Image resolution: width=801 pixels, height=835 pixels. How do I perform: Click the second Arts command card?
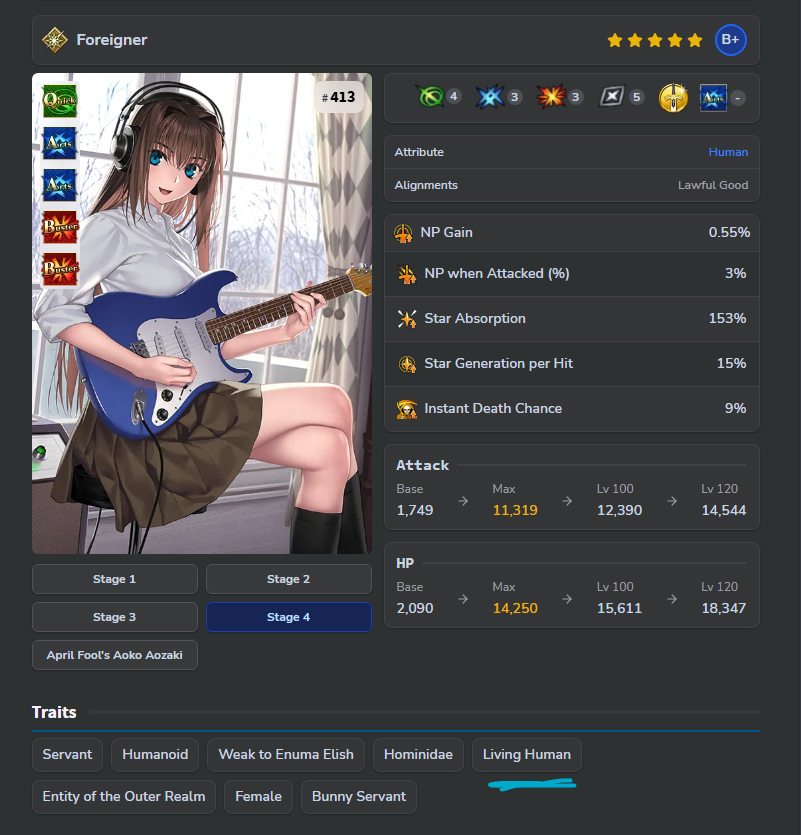click(60, 185)
